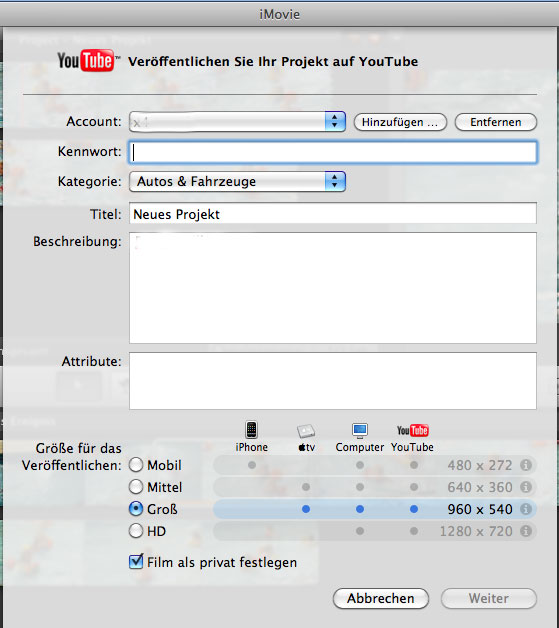The height and width of the screenshot is (628, 559).
Task: Click the YouTube logo in the header
Action: point(88,60)
